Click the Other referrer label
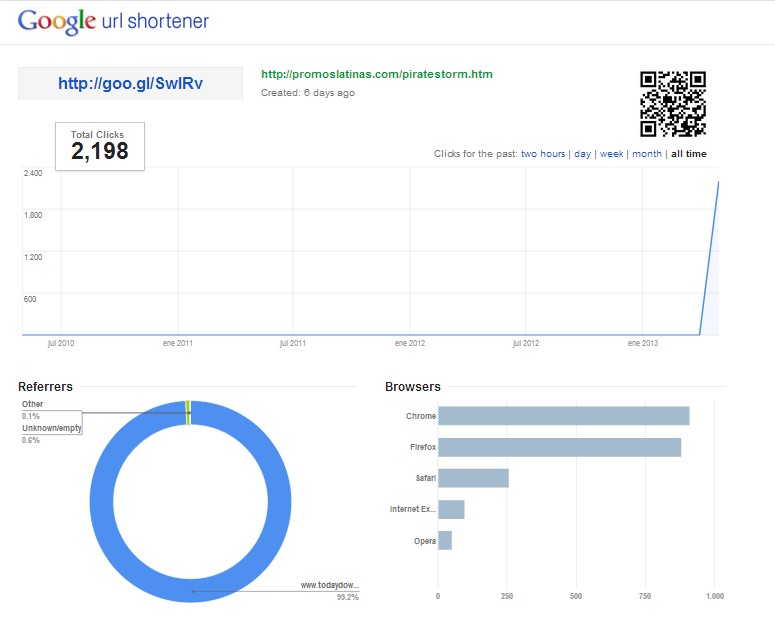 32,404
